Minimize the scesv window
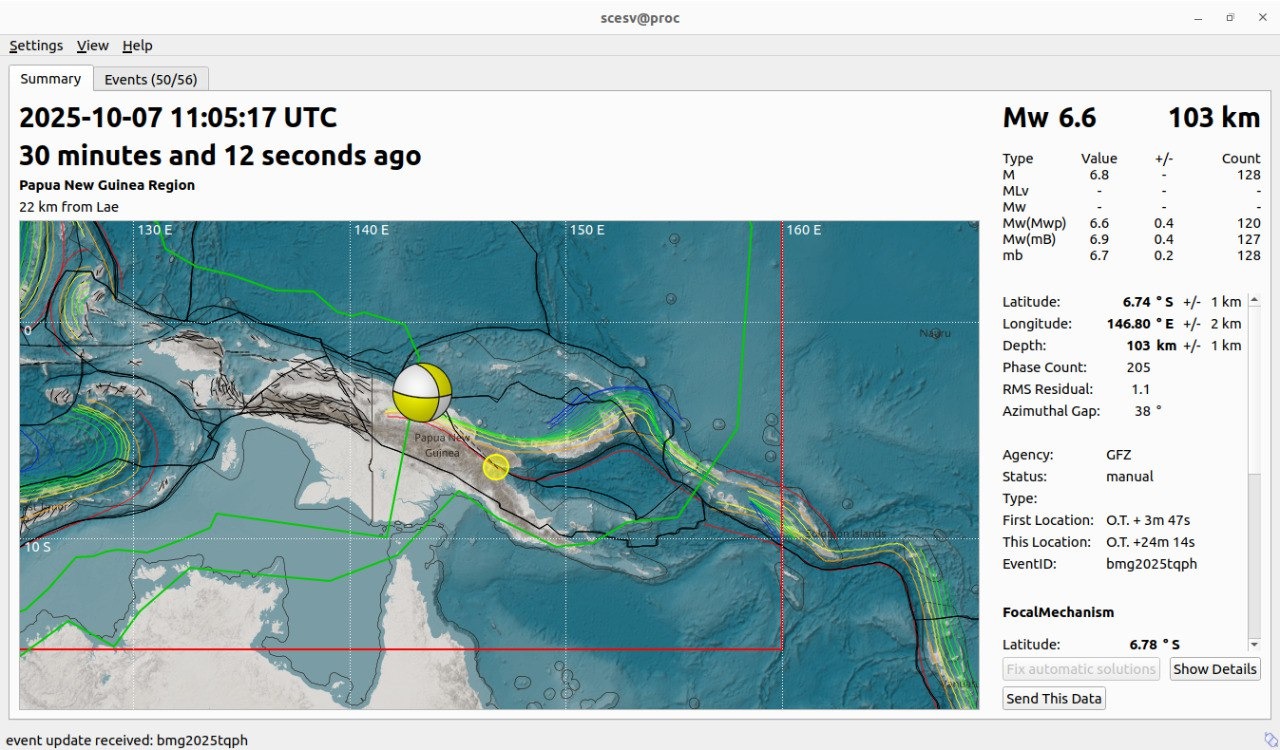Viewport: 1280px width, 750px height. [x=1199, y=18]
